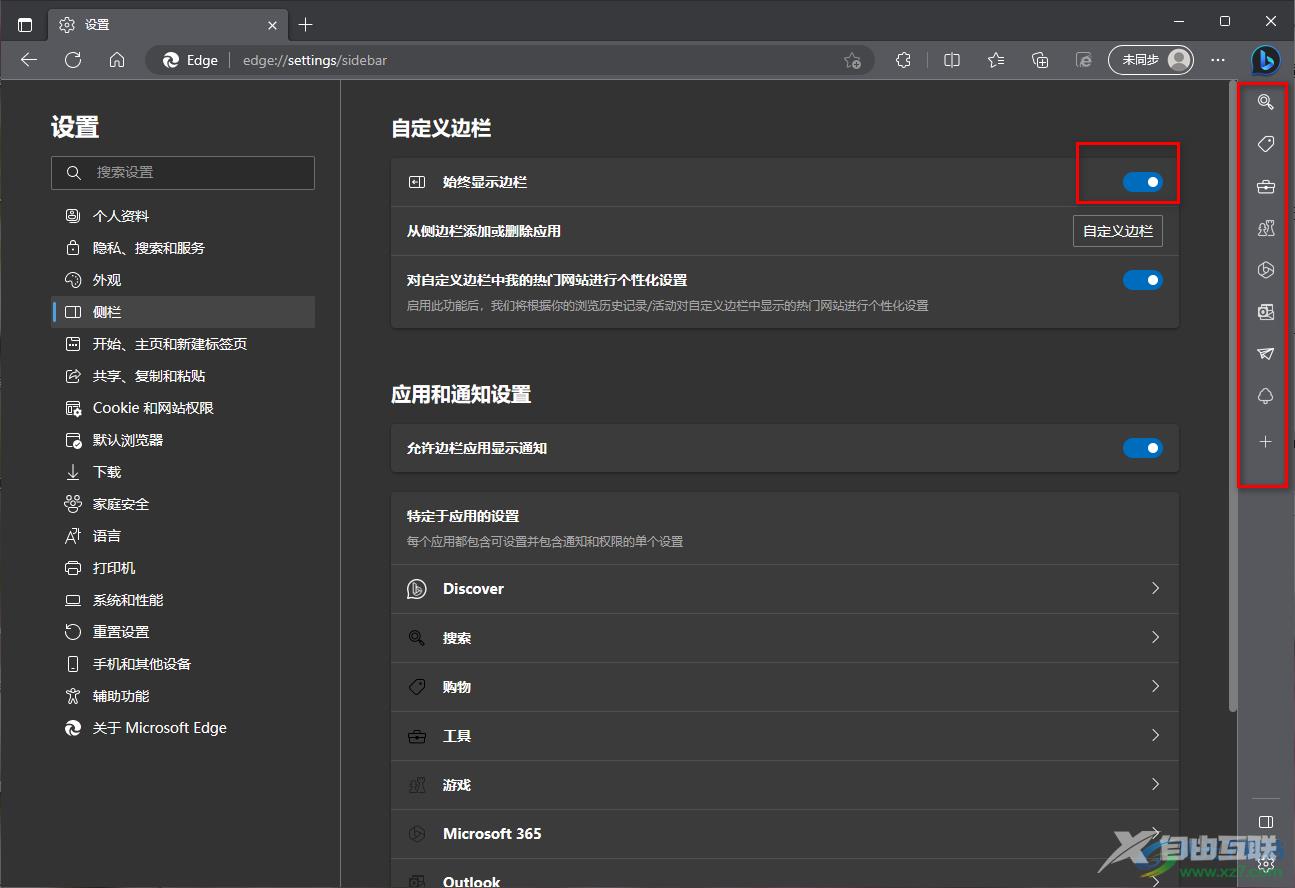Image resolution: width=1295 pixels, height=888 pixels.
Task: Select 打印机 in settings menu
Action: point(183,568)
